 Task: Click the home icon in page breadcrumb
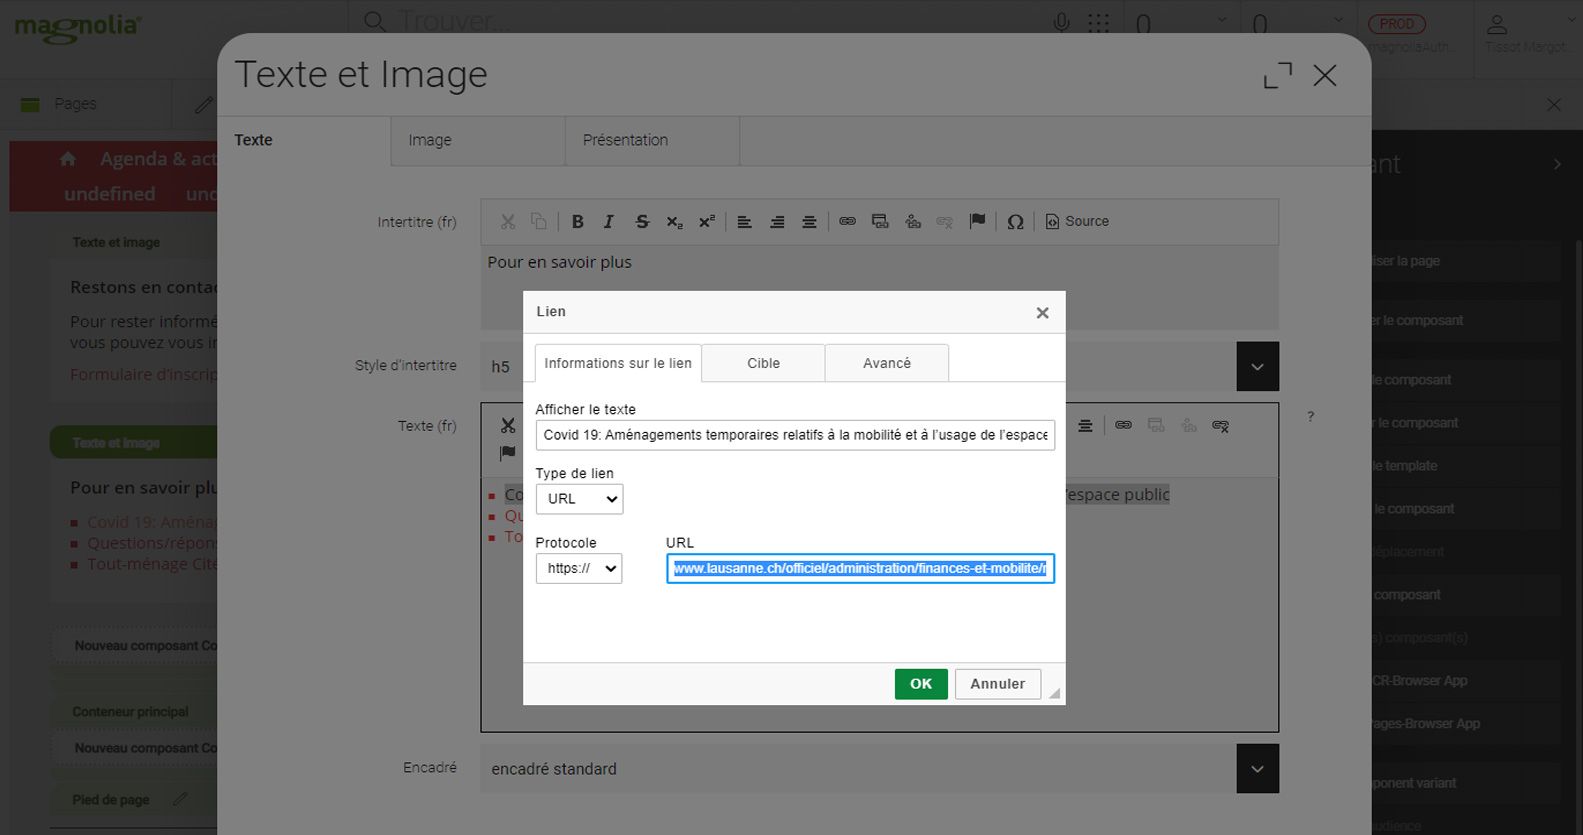(68, 159)
